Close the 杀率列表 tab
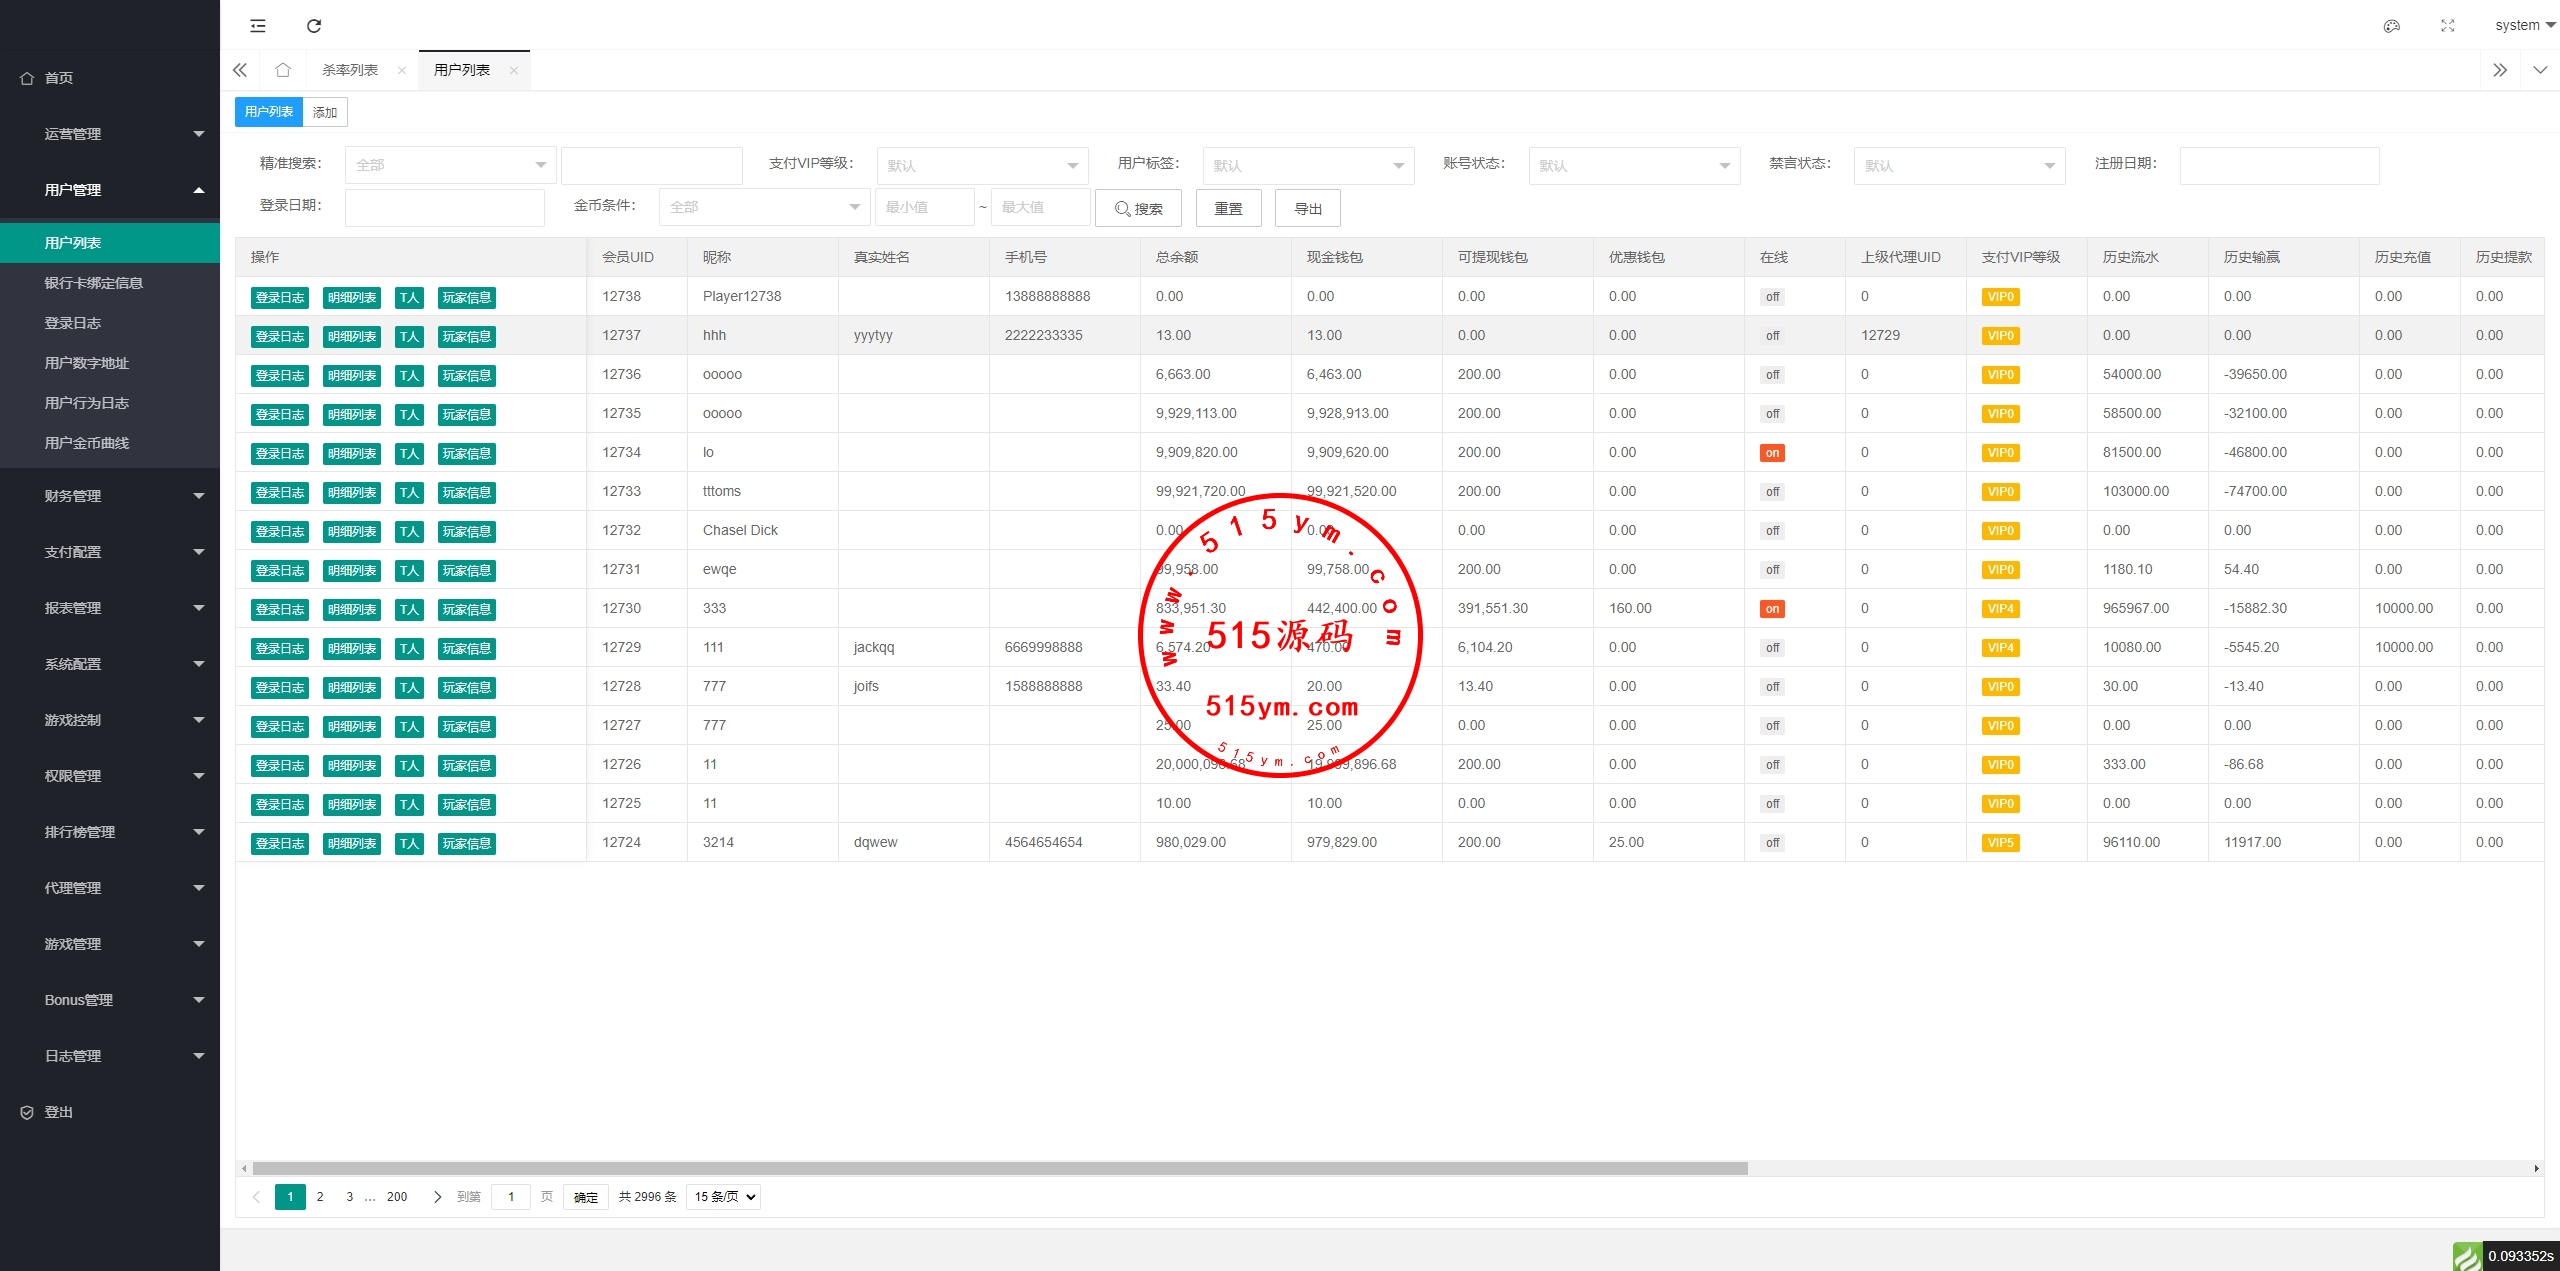 [x=402, y=70]
